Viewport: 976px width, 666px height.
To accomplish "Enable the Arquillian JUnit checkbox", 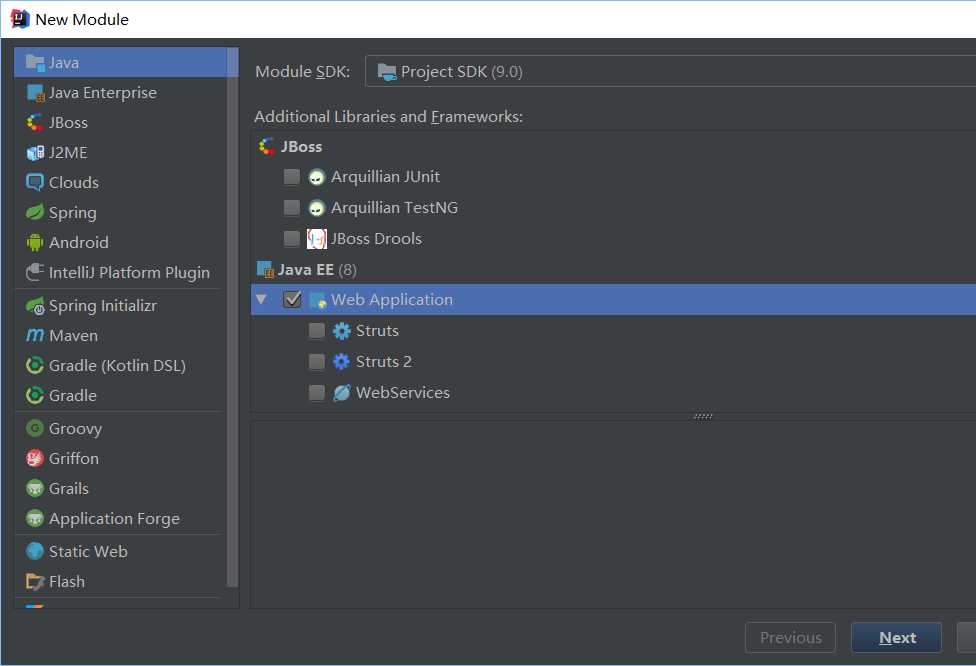I will [x=291, y=177].
